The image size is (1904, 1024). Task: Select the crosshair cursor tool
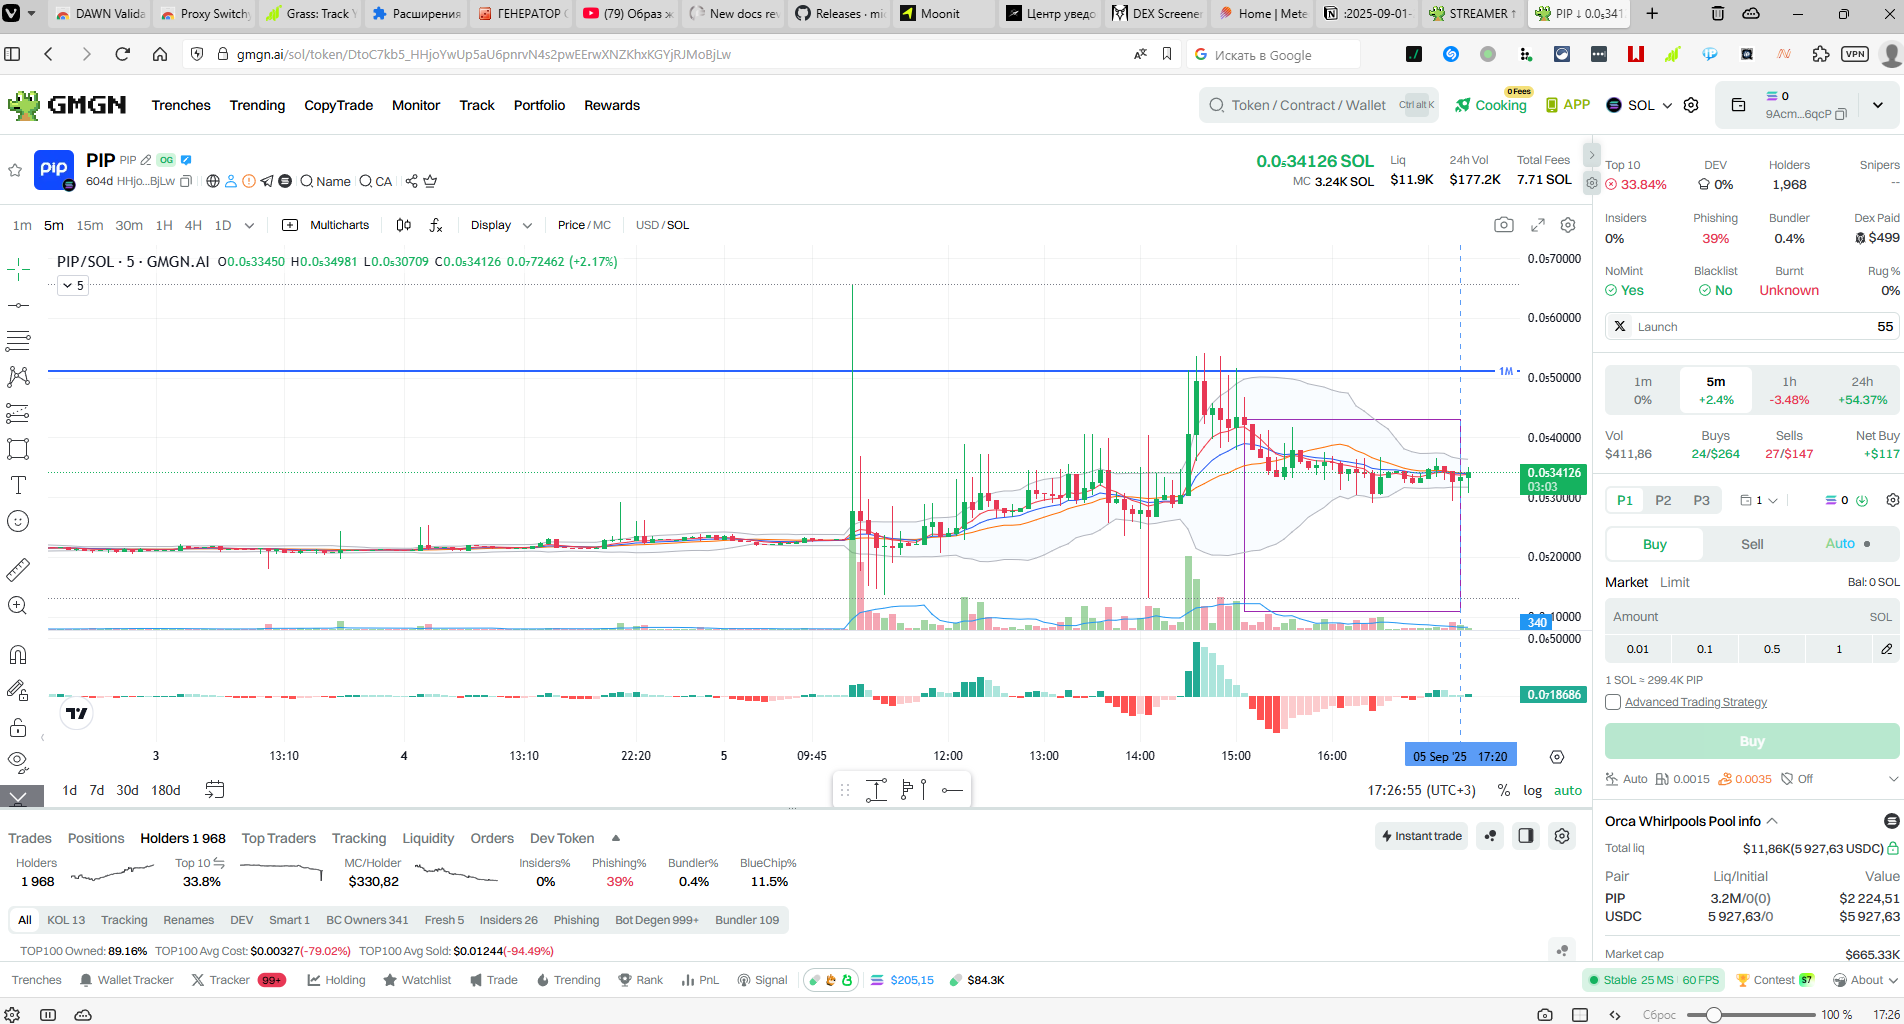[18, 269]
